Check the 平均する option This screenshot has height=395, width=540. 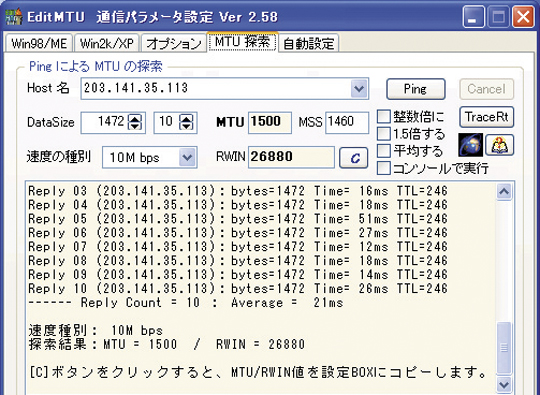point(384,150)
